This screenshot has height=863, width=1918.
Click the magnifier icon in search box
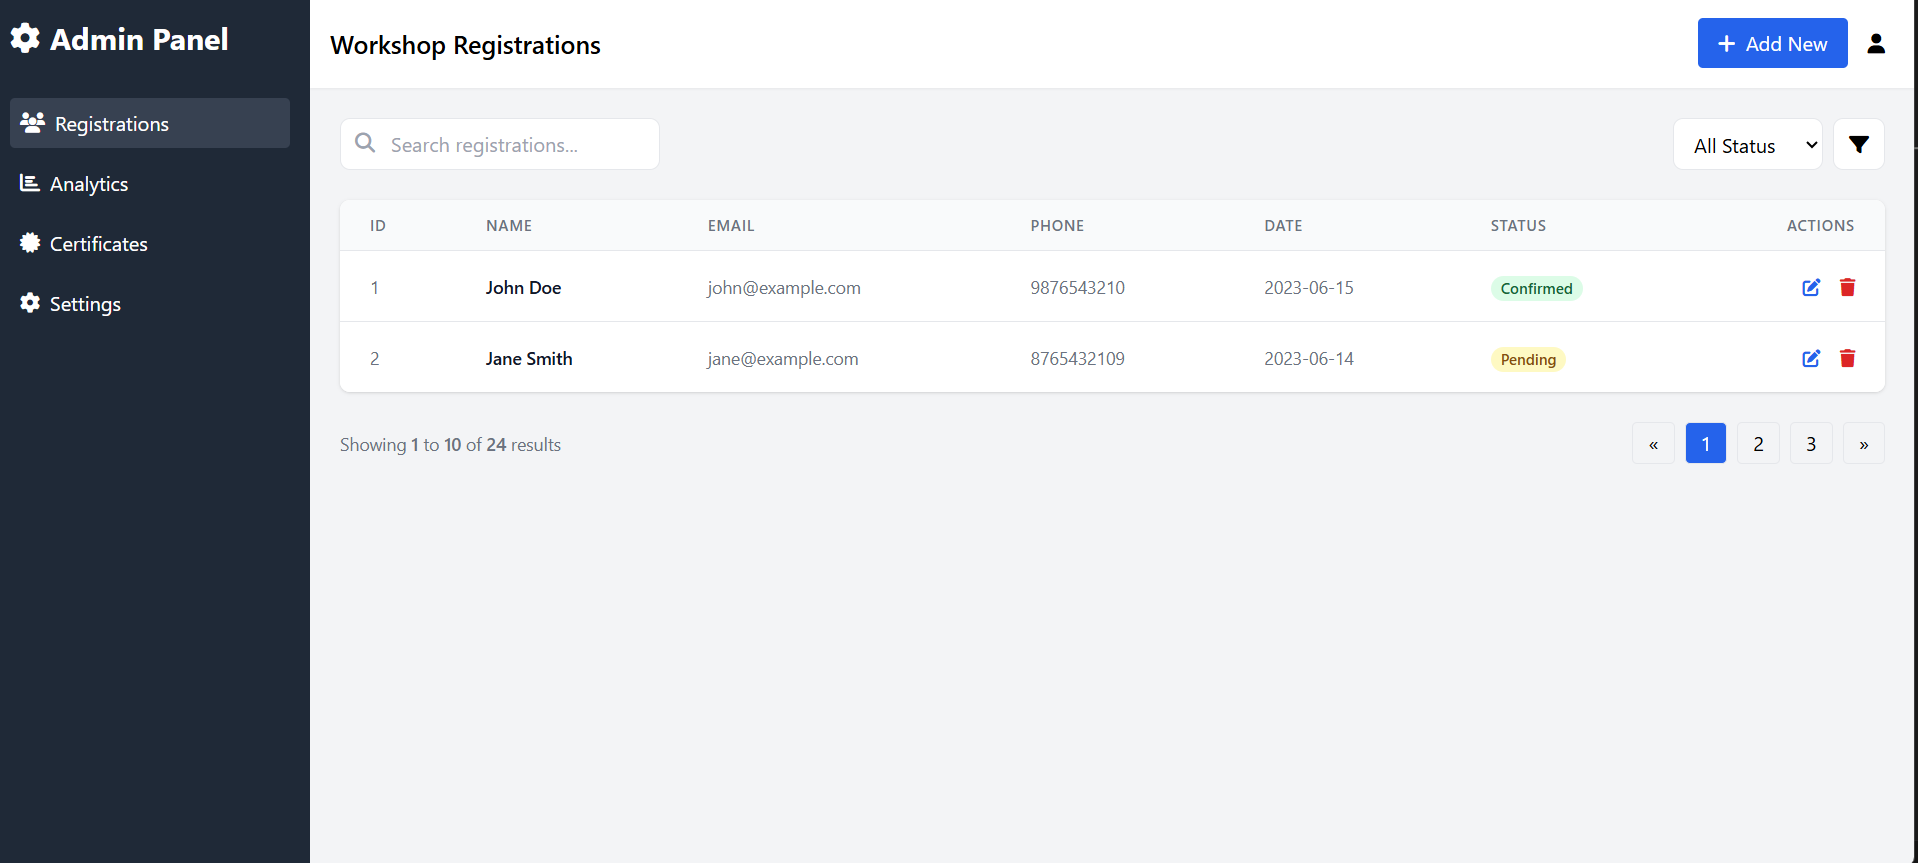[365, 144]
